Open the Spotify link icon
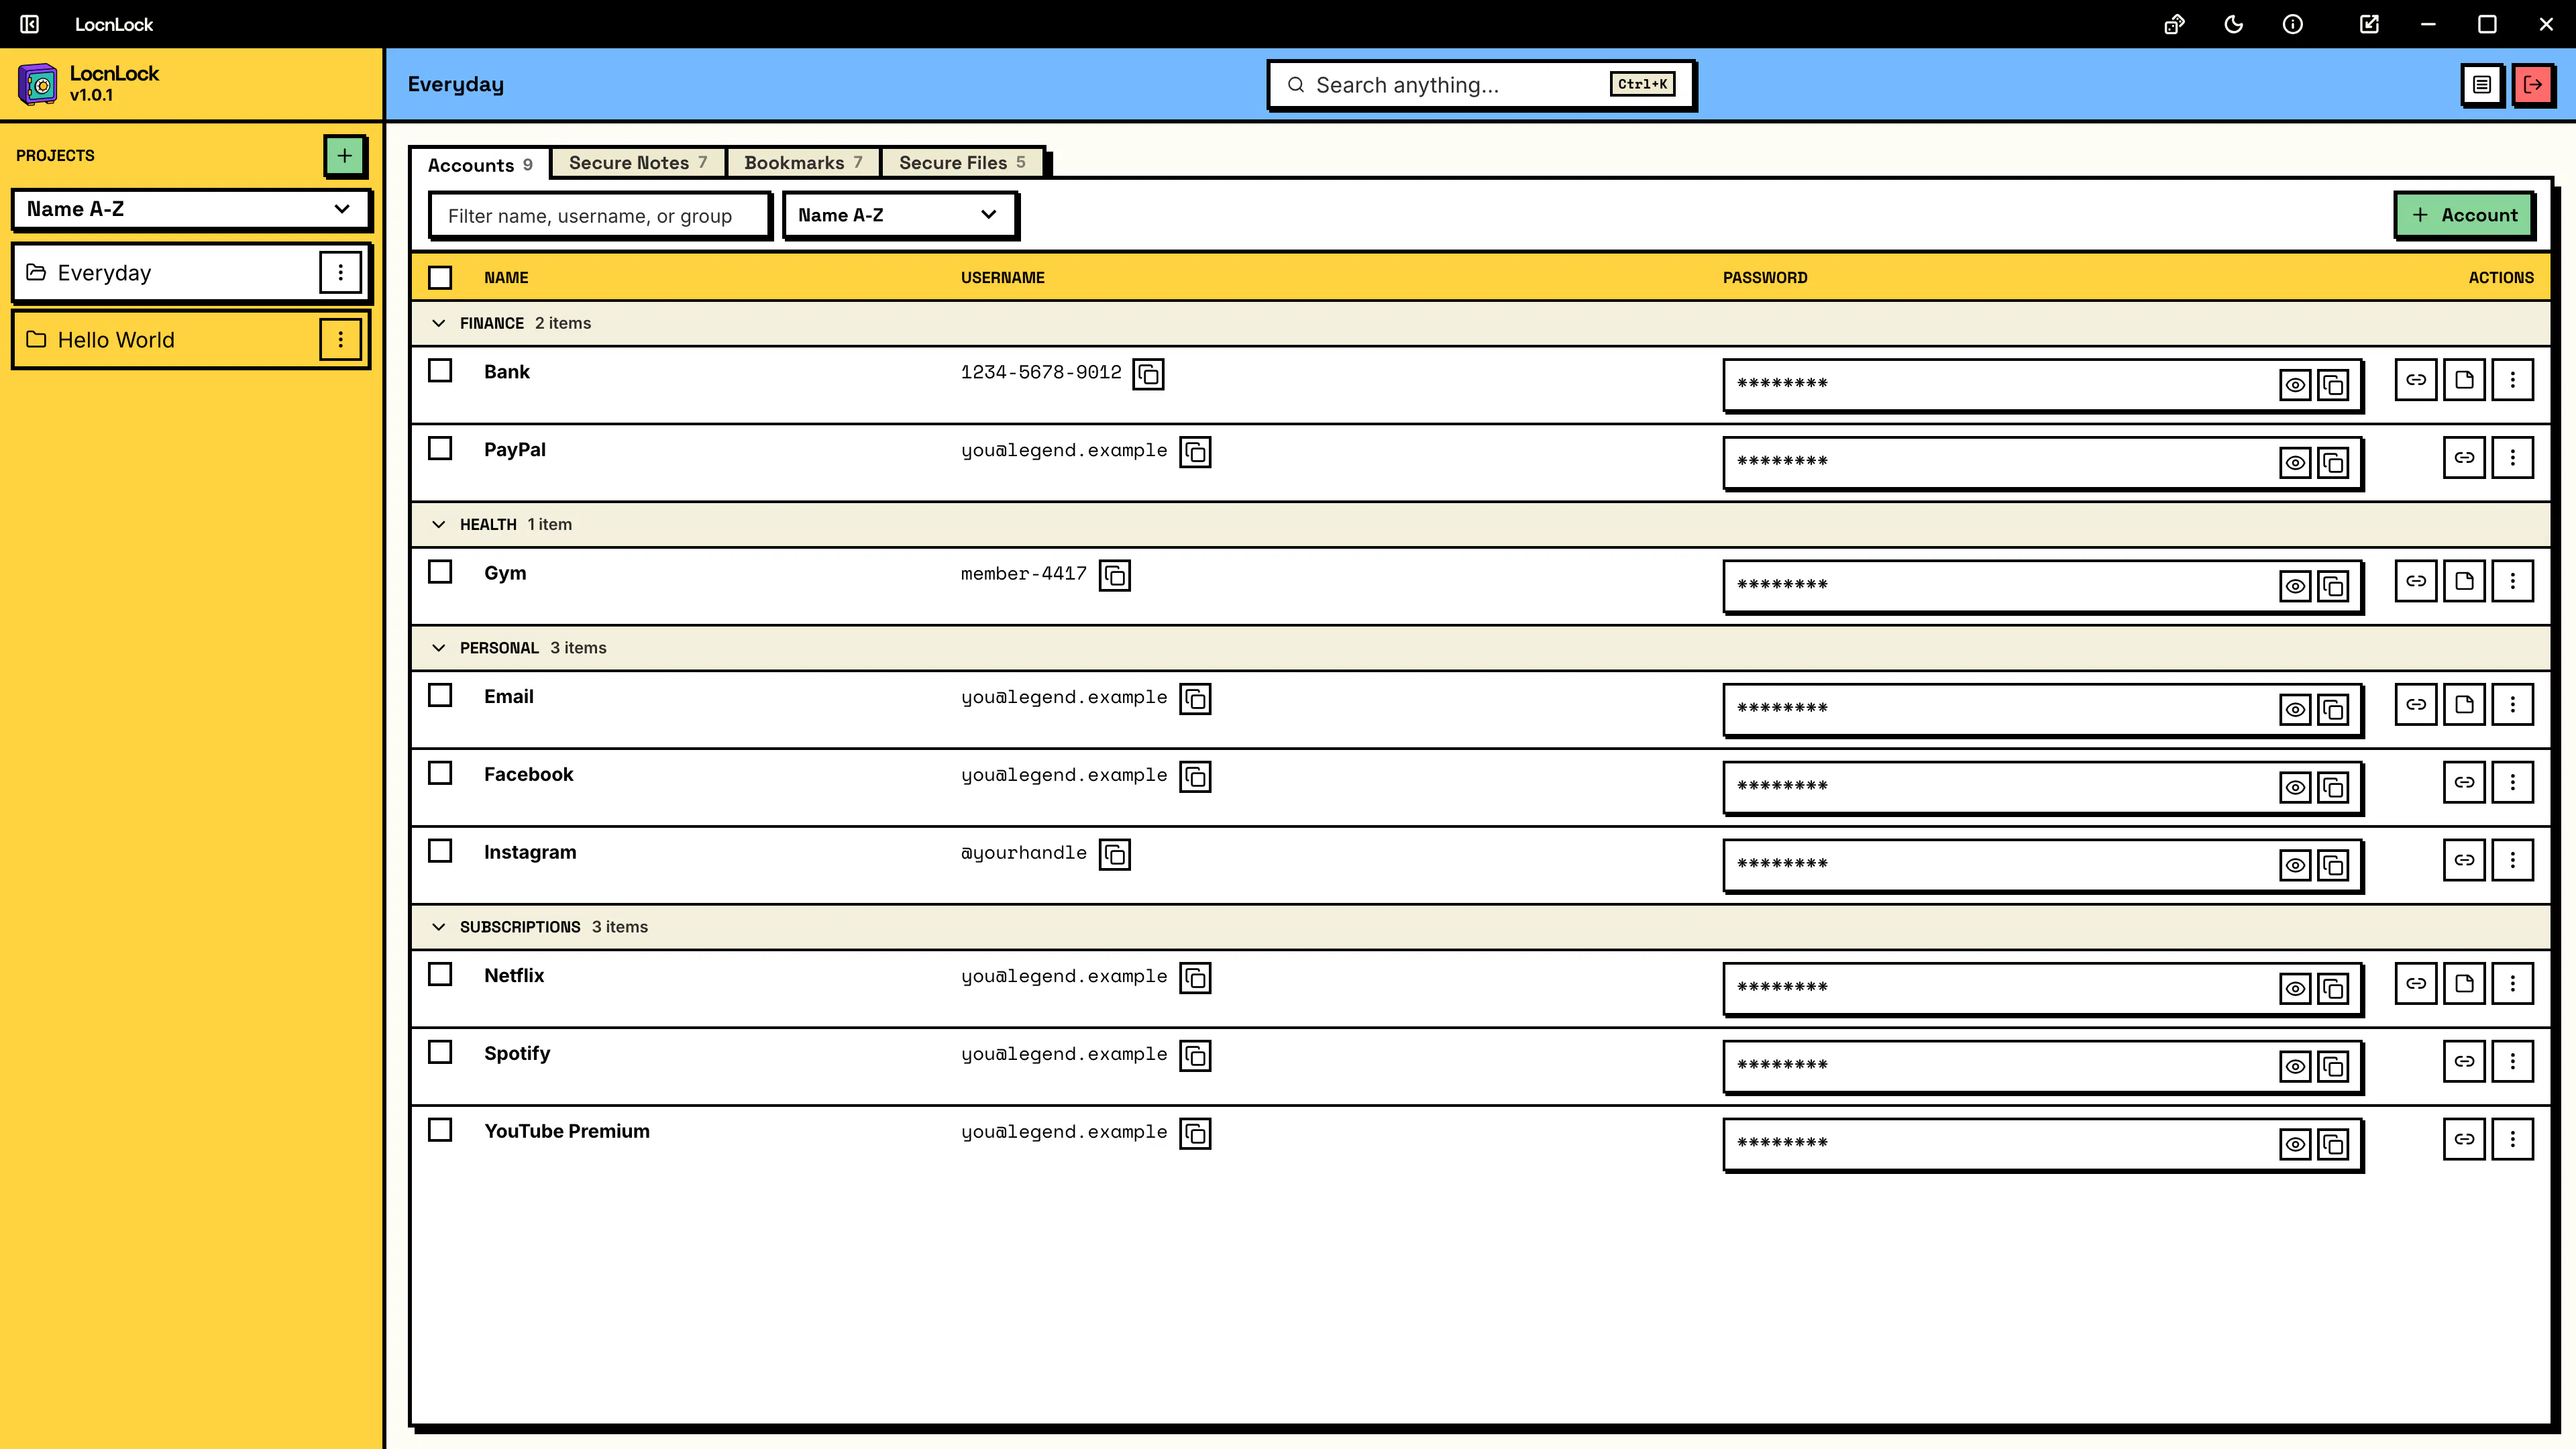Image resolution: width=2576 pixels, height=1449 pixels. pos(2464,1062)
